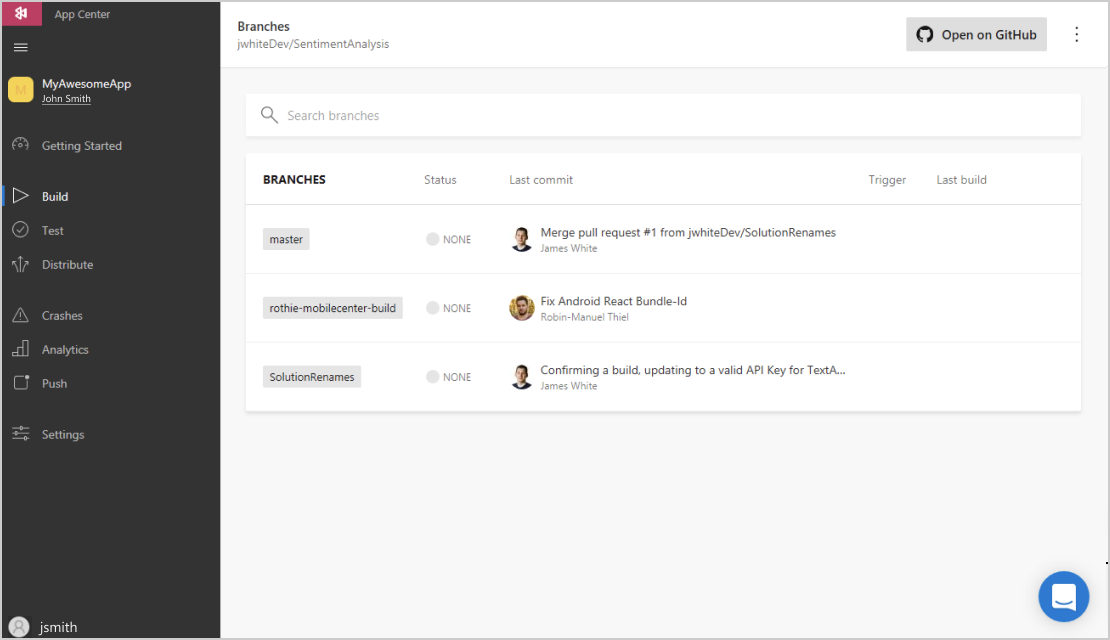Select Build in the sidebar
This screenshot has height=640, width=1110.
[x=55, y=197]
